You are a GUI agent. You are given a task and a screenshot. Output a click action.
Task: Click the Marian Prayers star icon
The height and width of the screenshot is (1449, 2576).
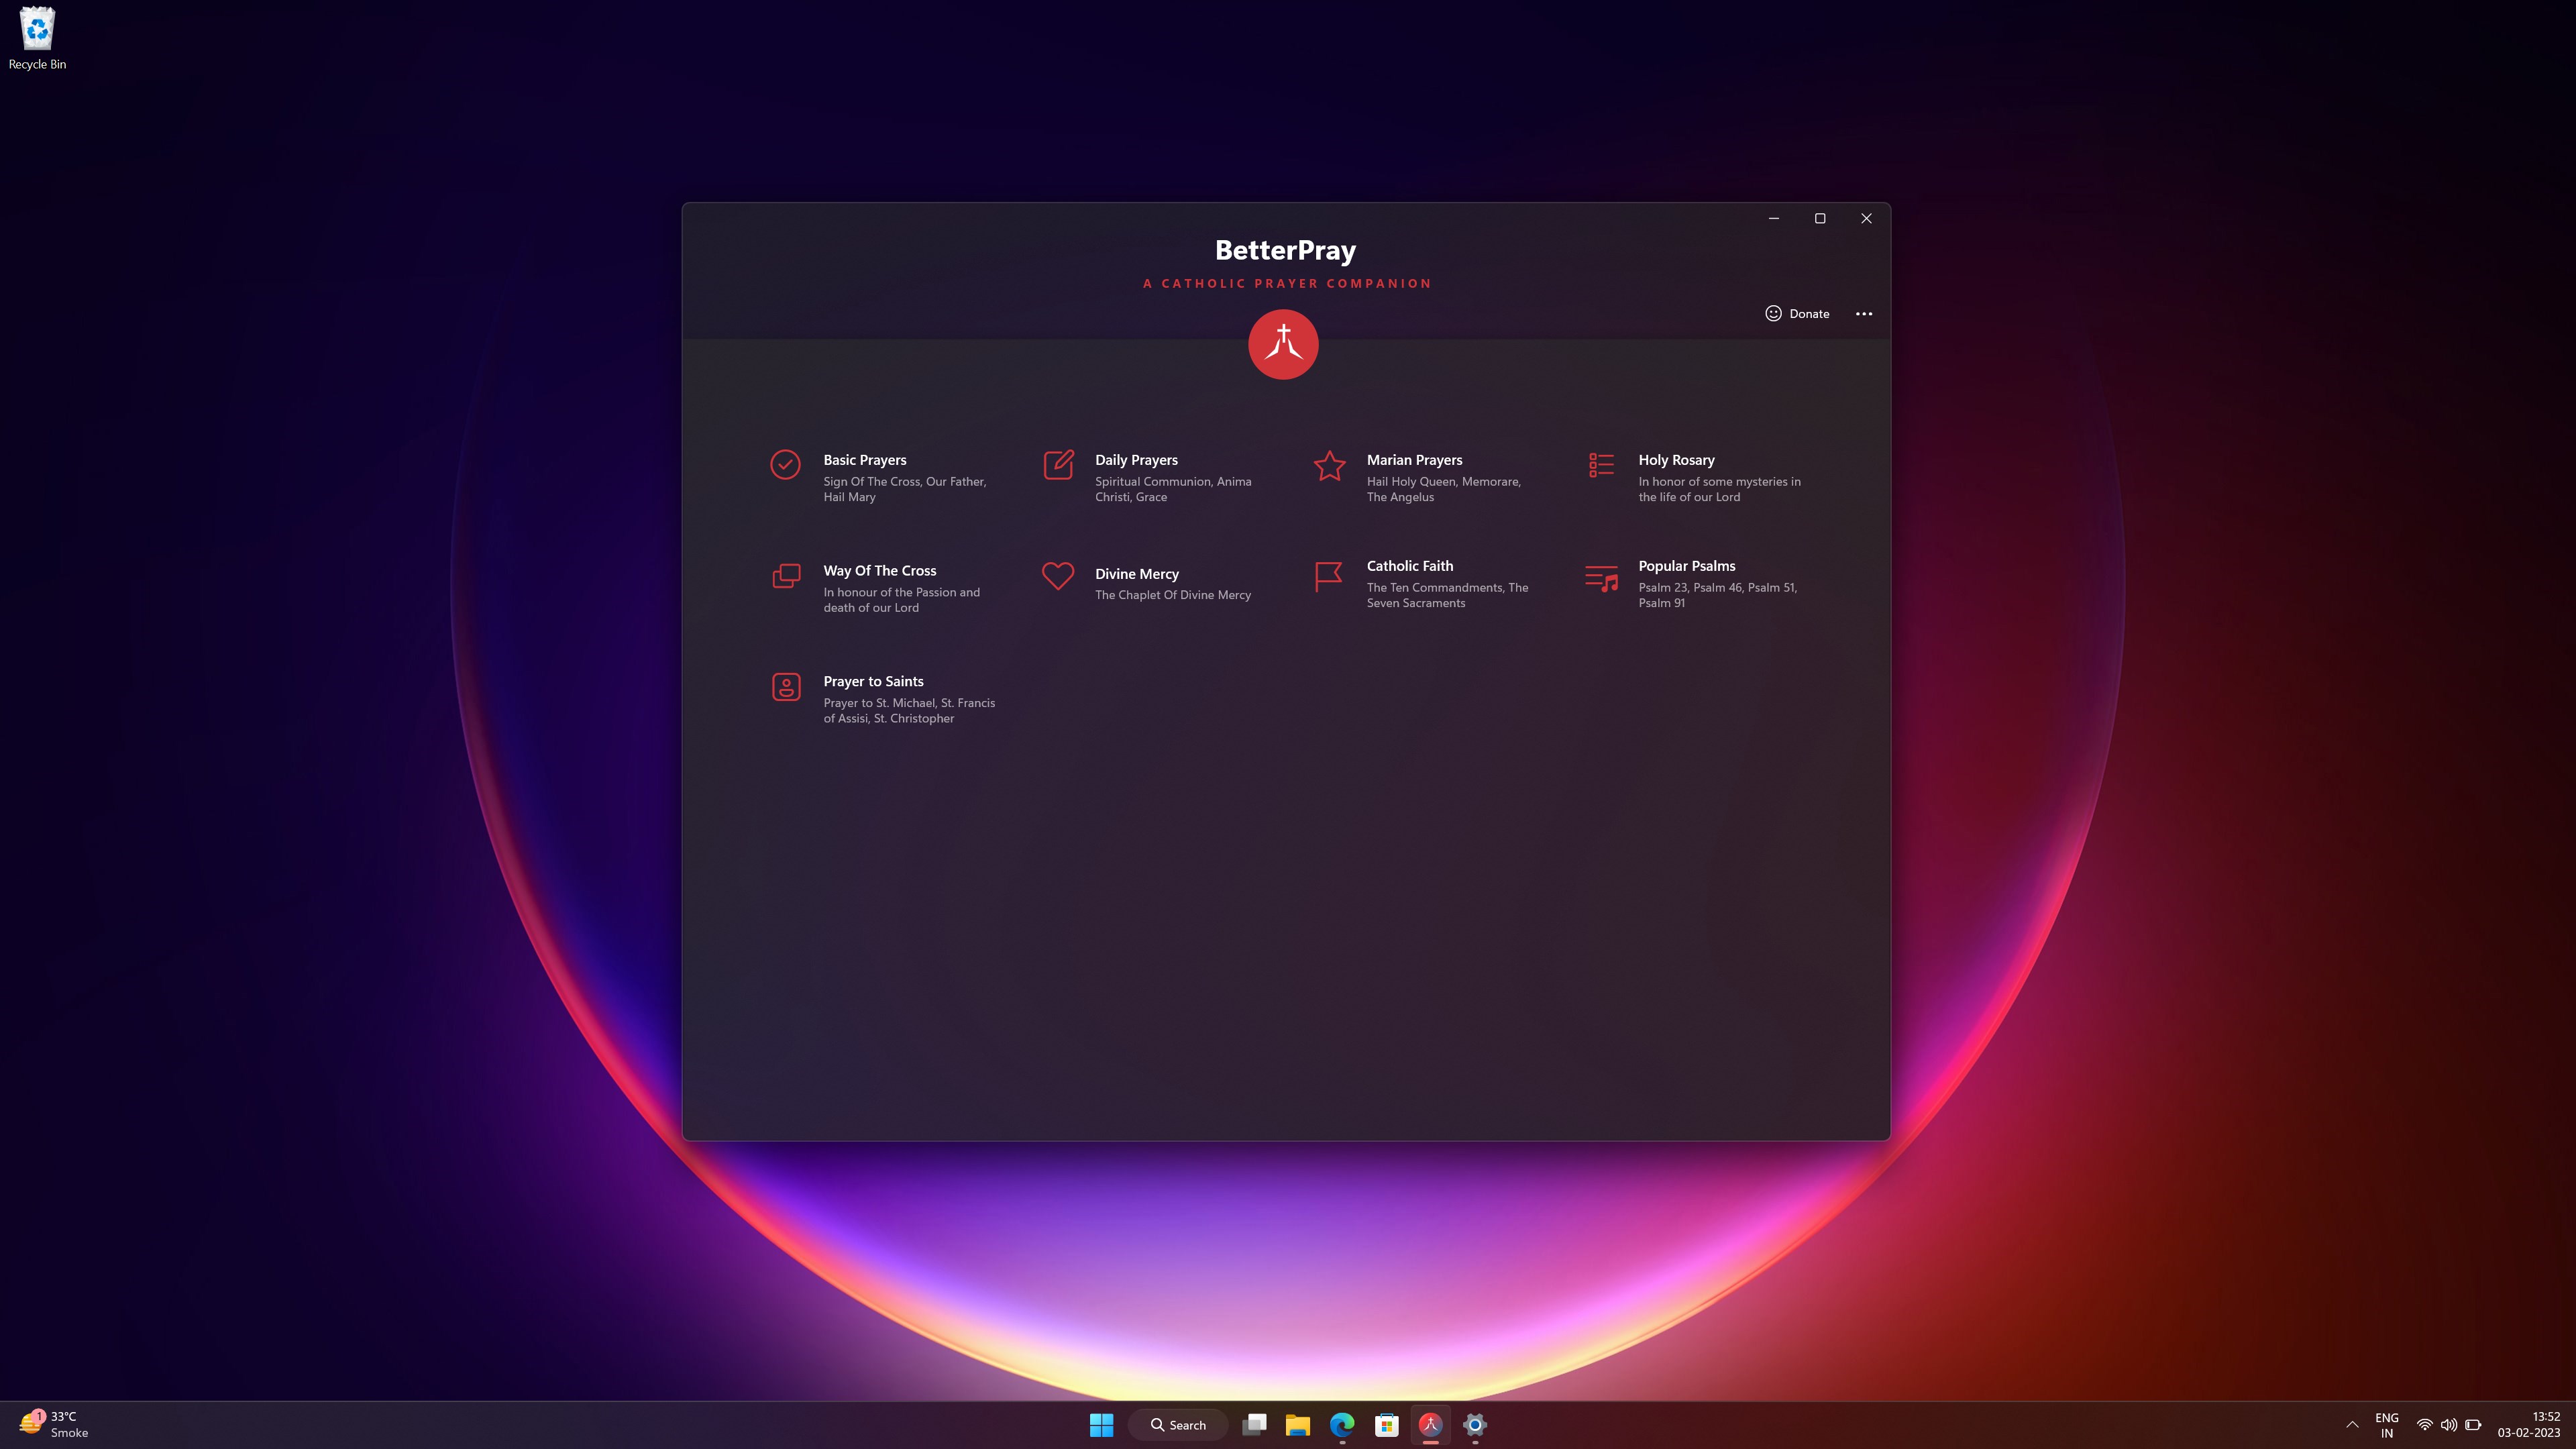pyautogui.click(x=1329, y=465)
